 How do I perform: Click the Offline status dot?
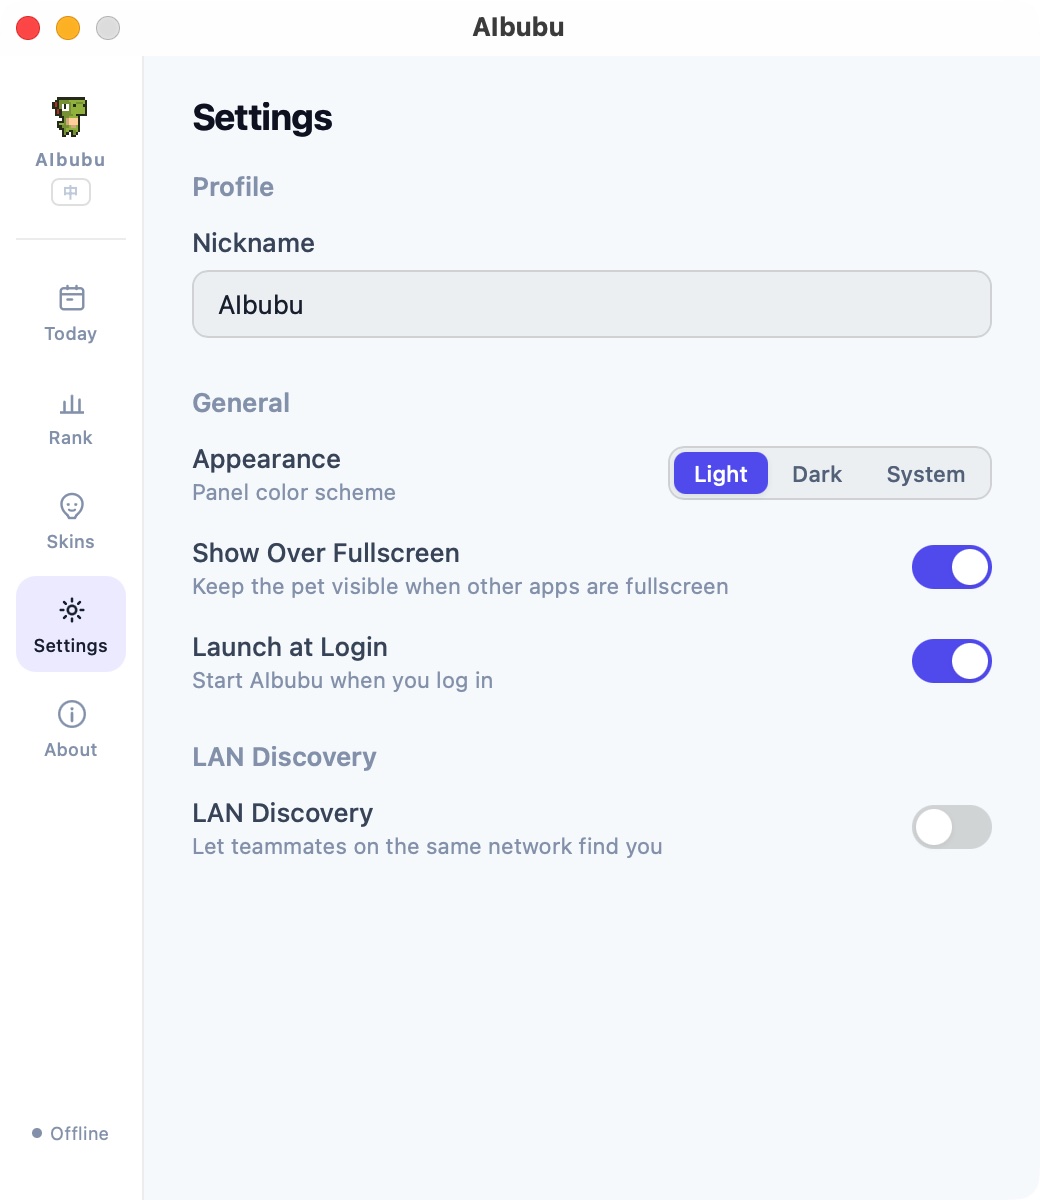point(38,1132)
